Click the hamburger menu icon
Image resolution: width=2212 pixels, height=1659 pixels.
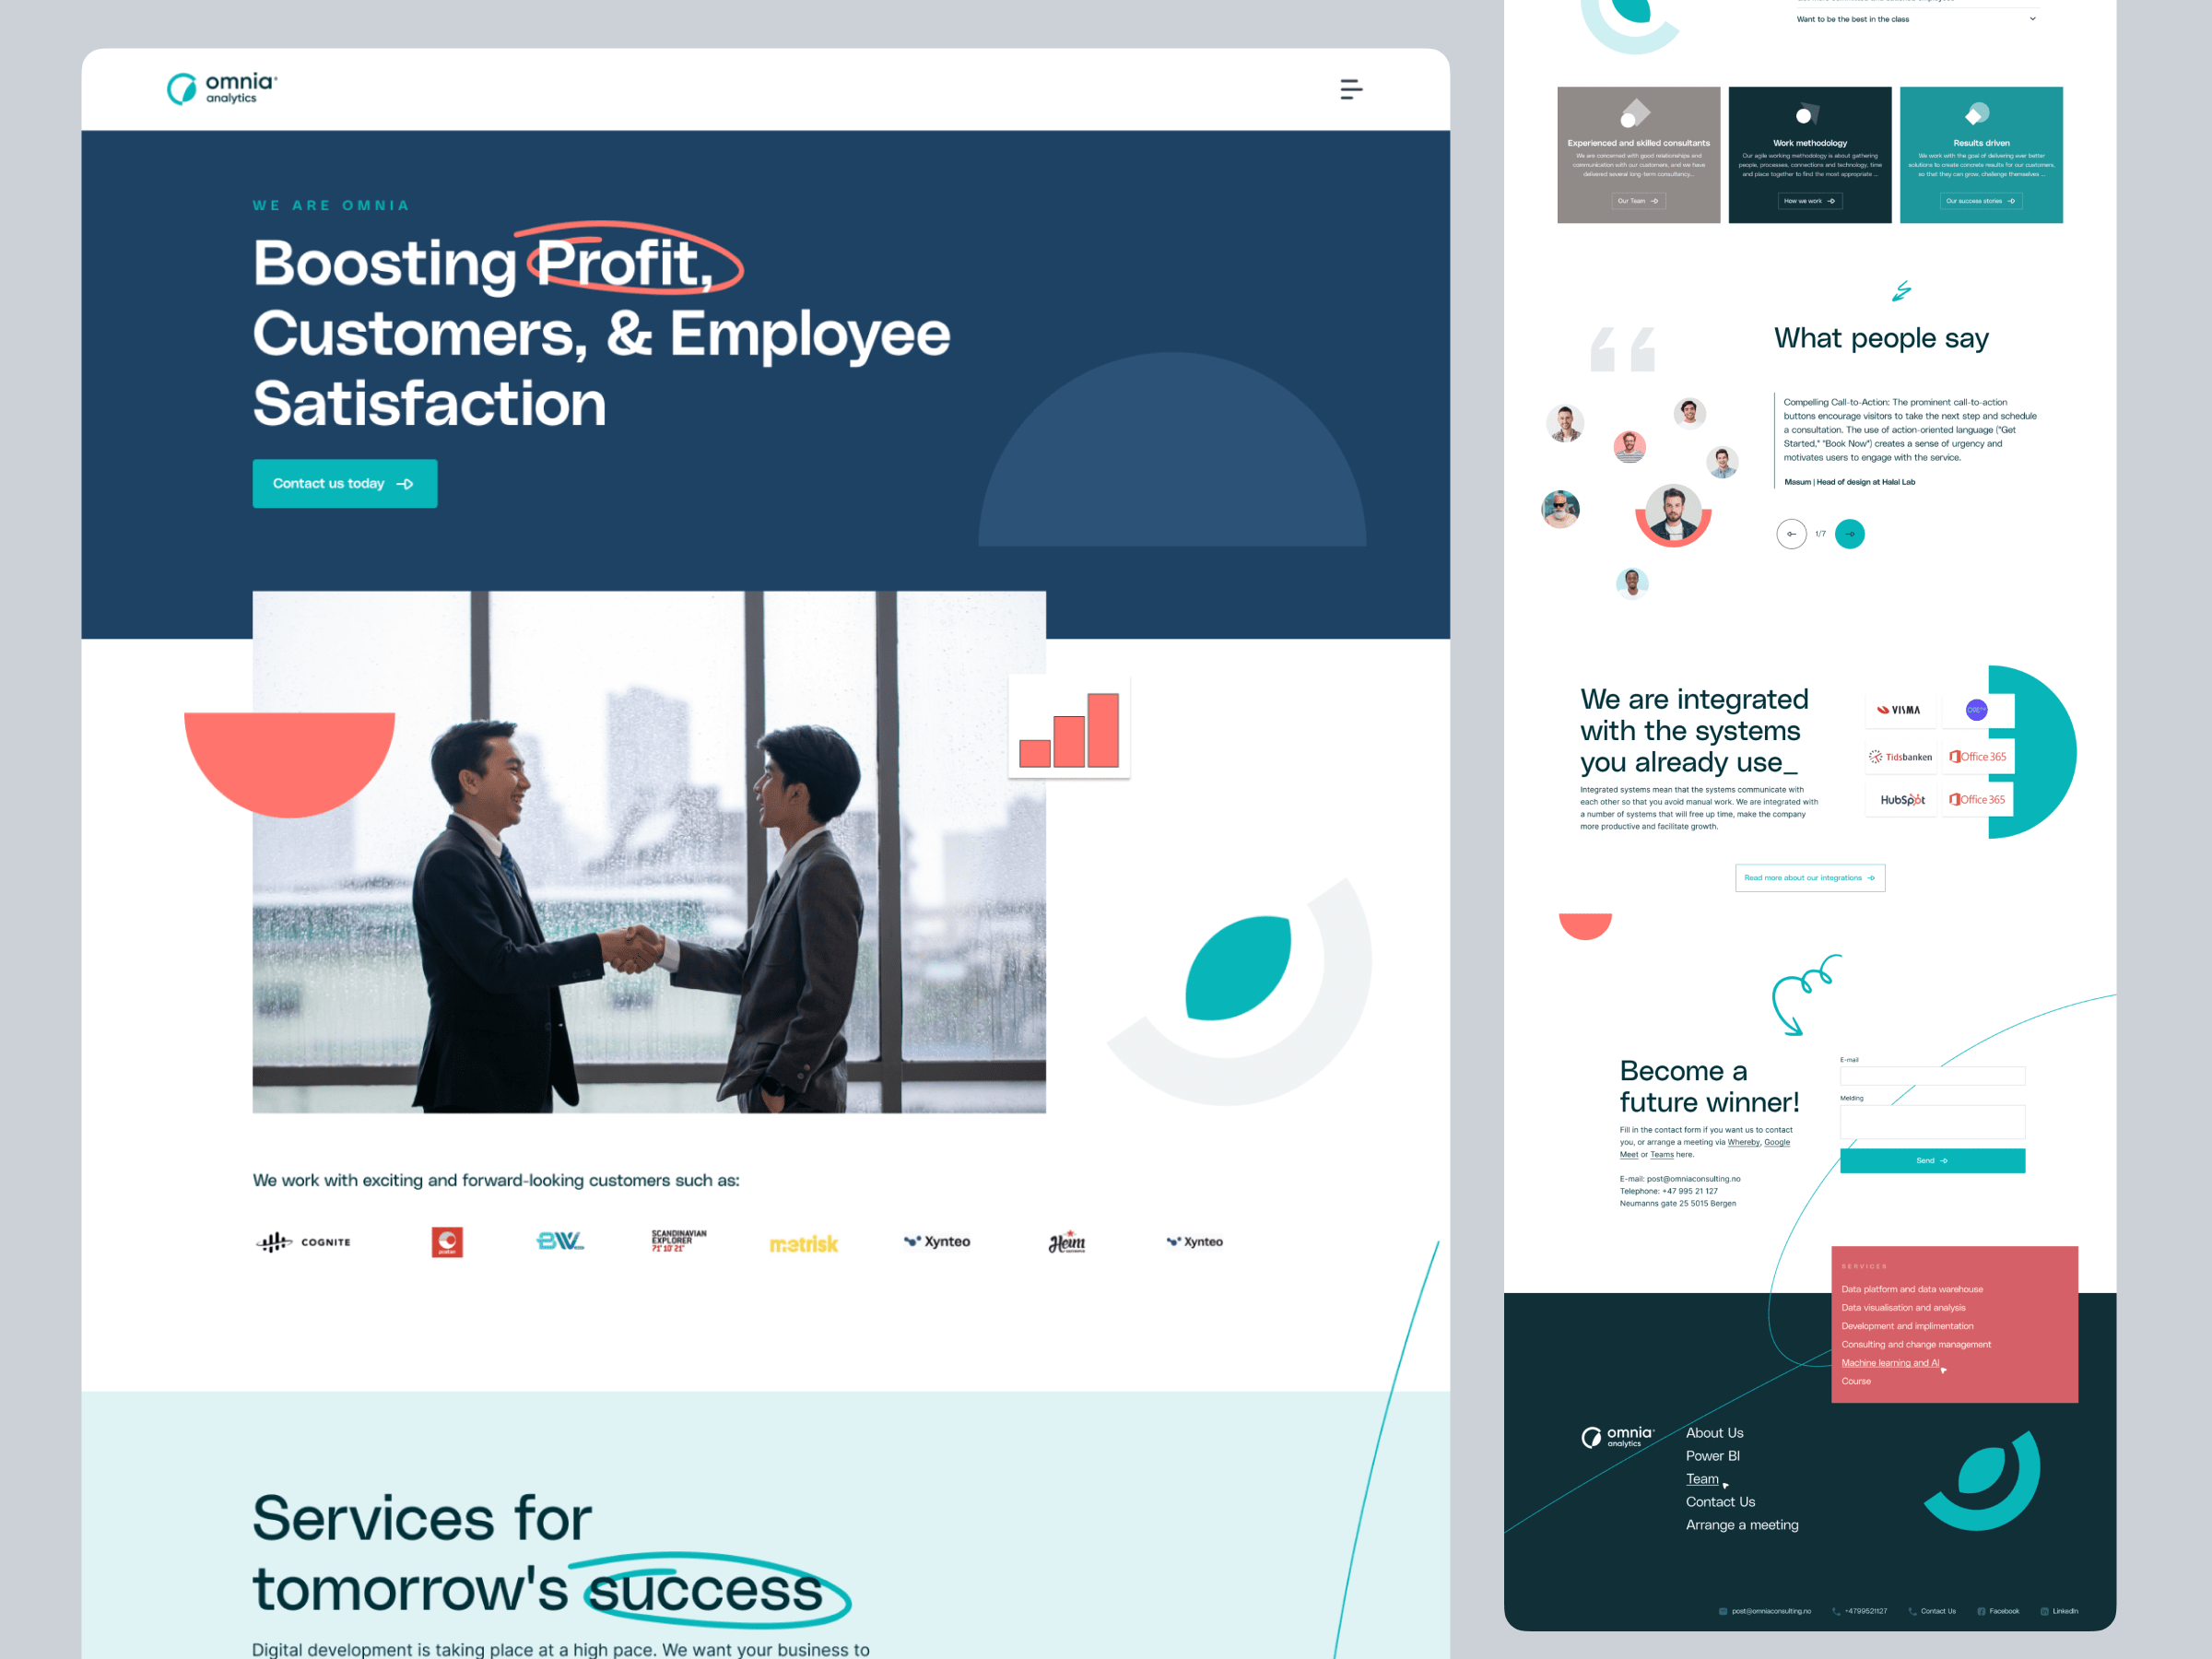click(1350, 88)
